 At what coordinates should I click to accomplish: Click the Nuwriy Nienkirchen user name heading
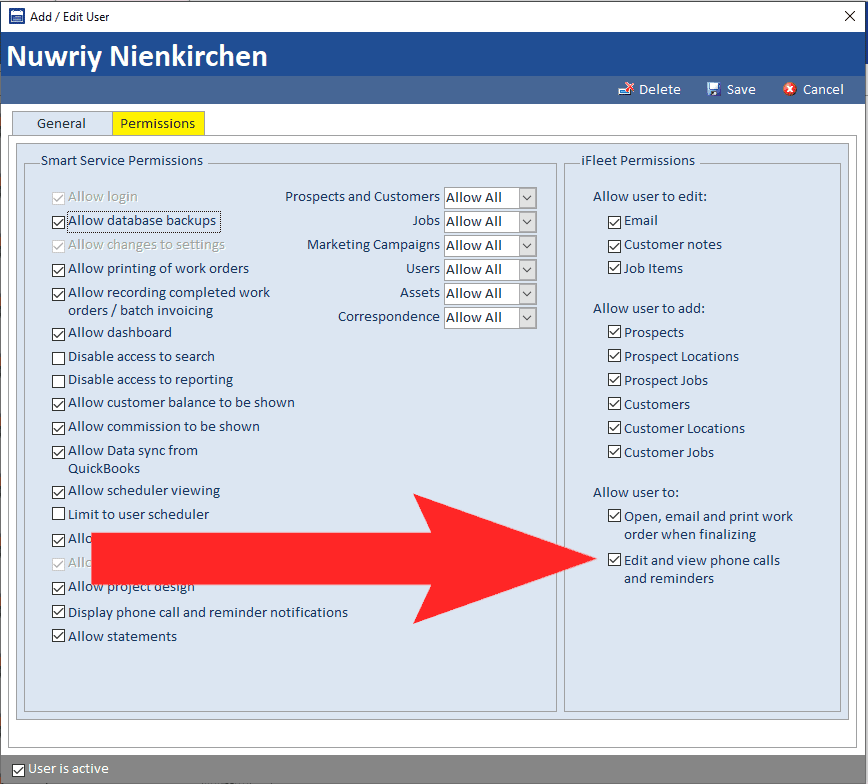137,56
